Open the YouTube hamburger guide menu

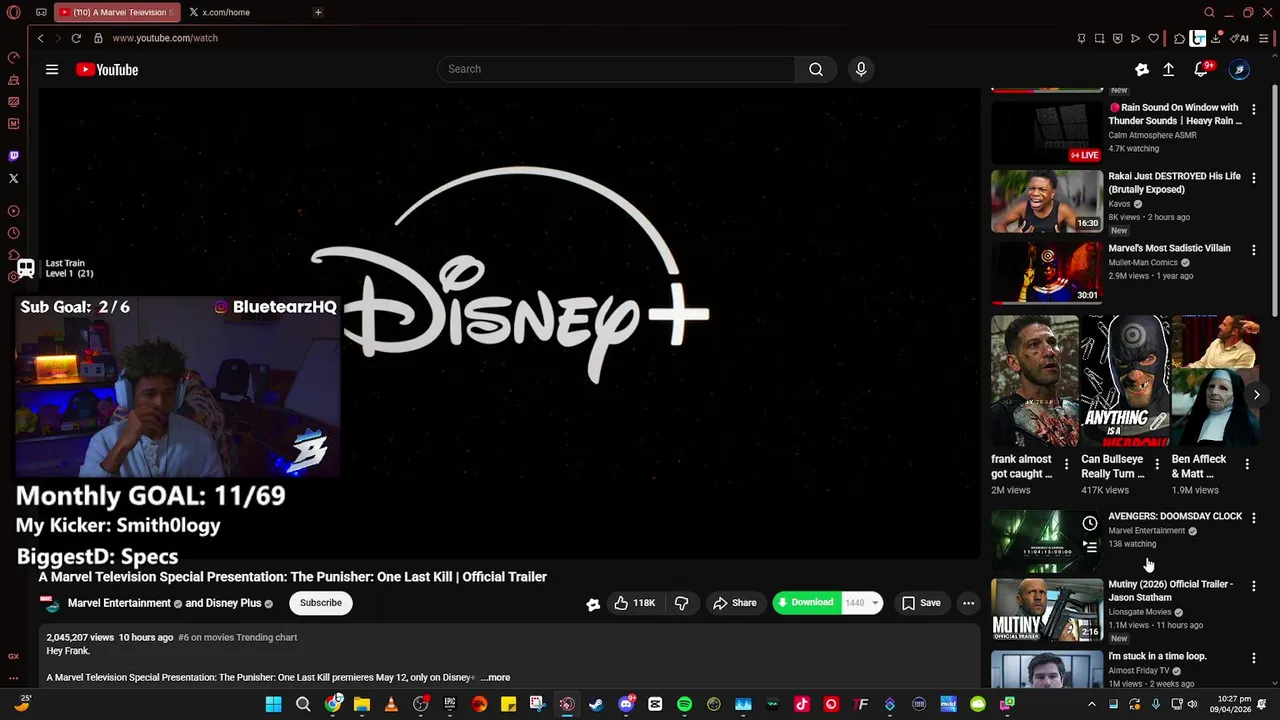(52, 70)
